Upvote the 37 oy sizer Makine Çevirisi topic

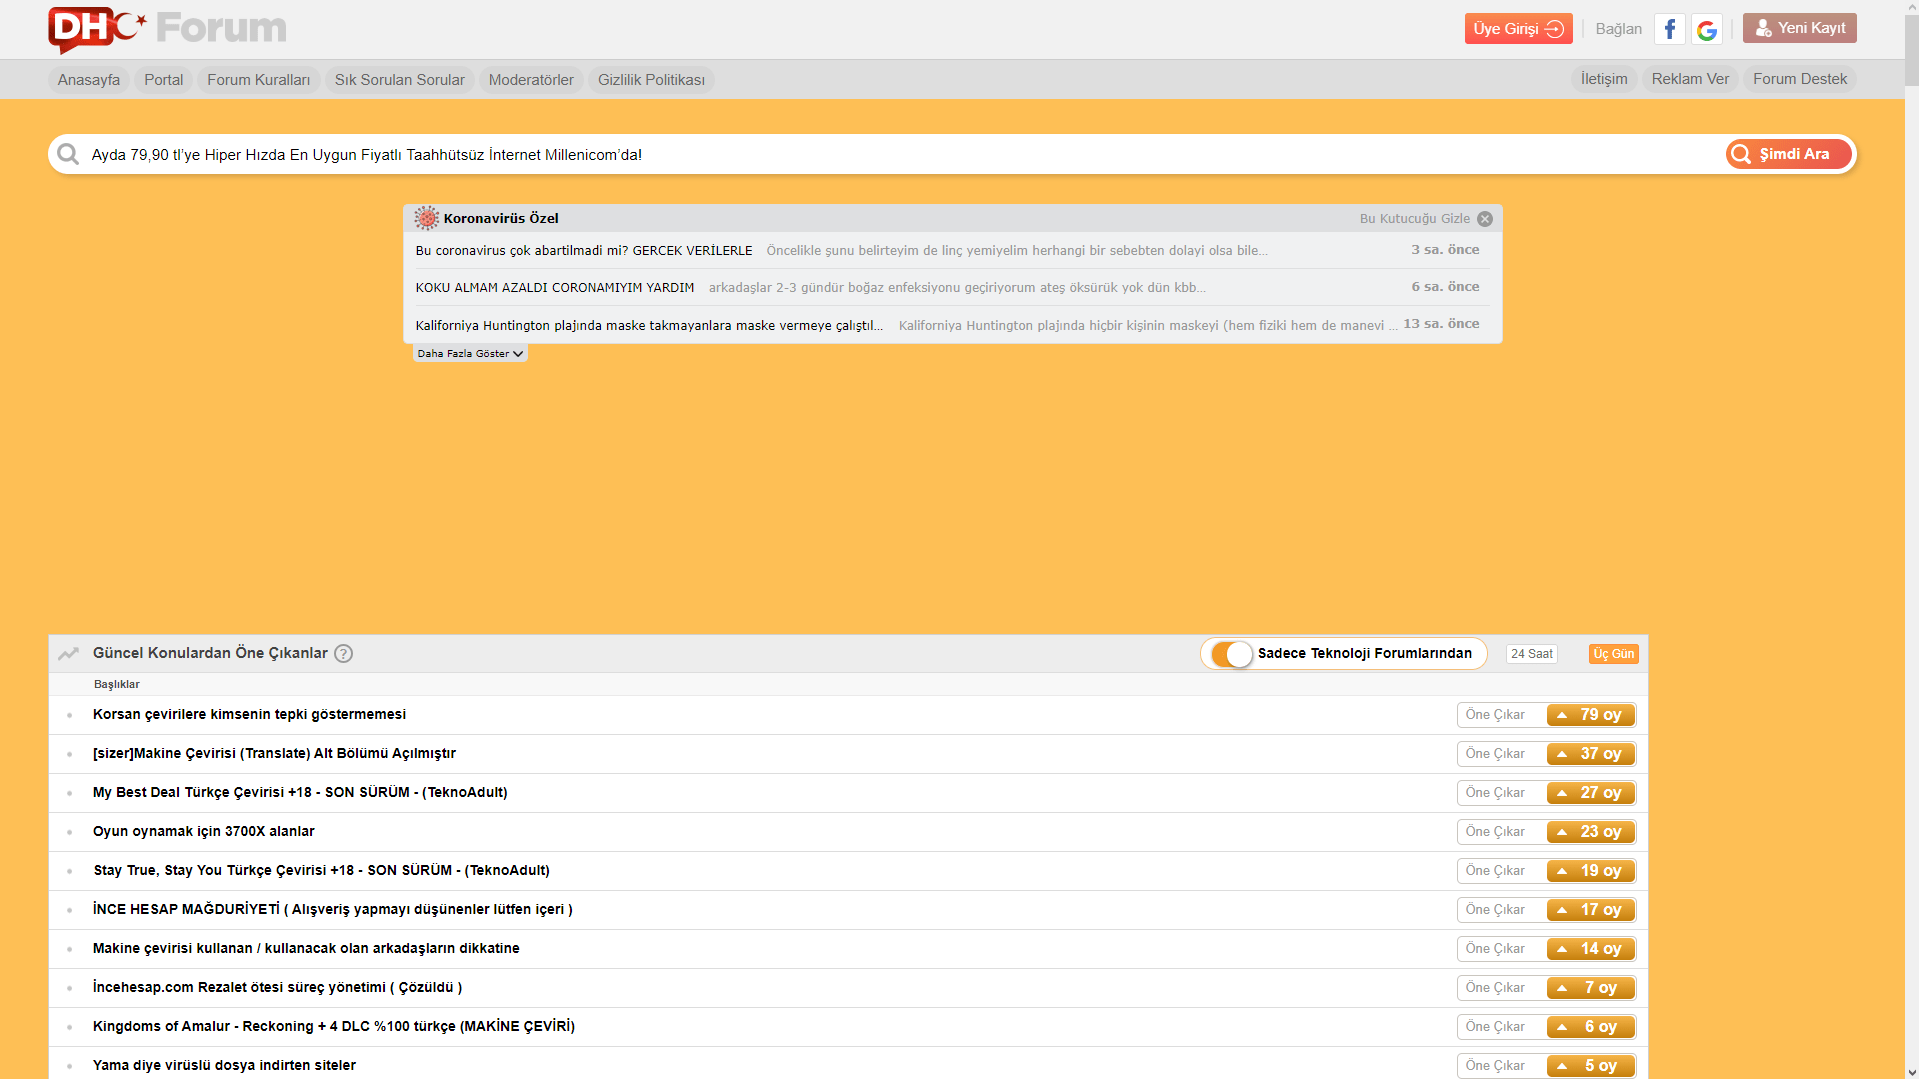[1590, 754]
